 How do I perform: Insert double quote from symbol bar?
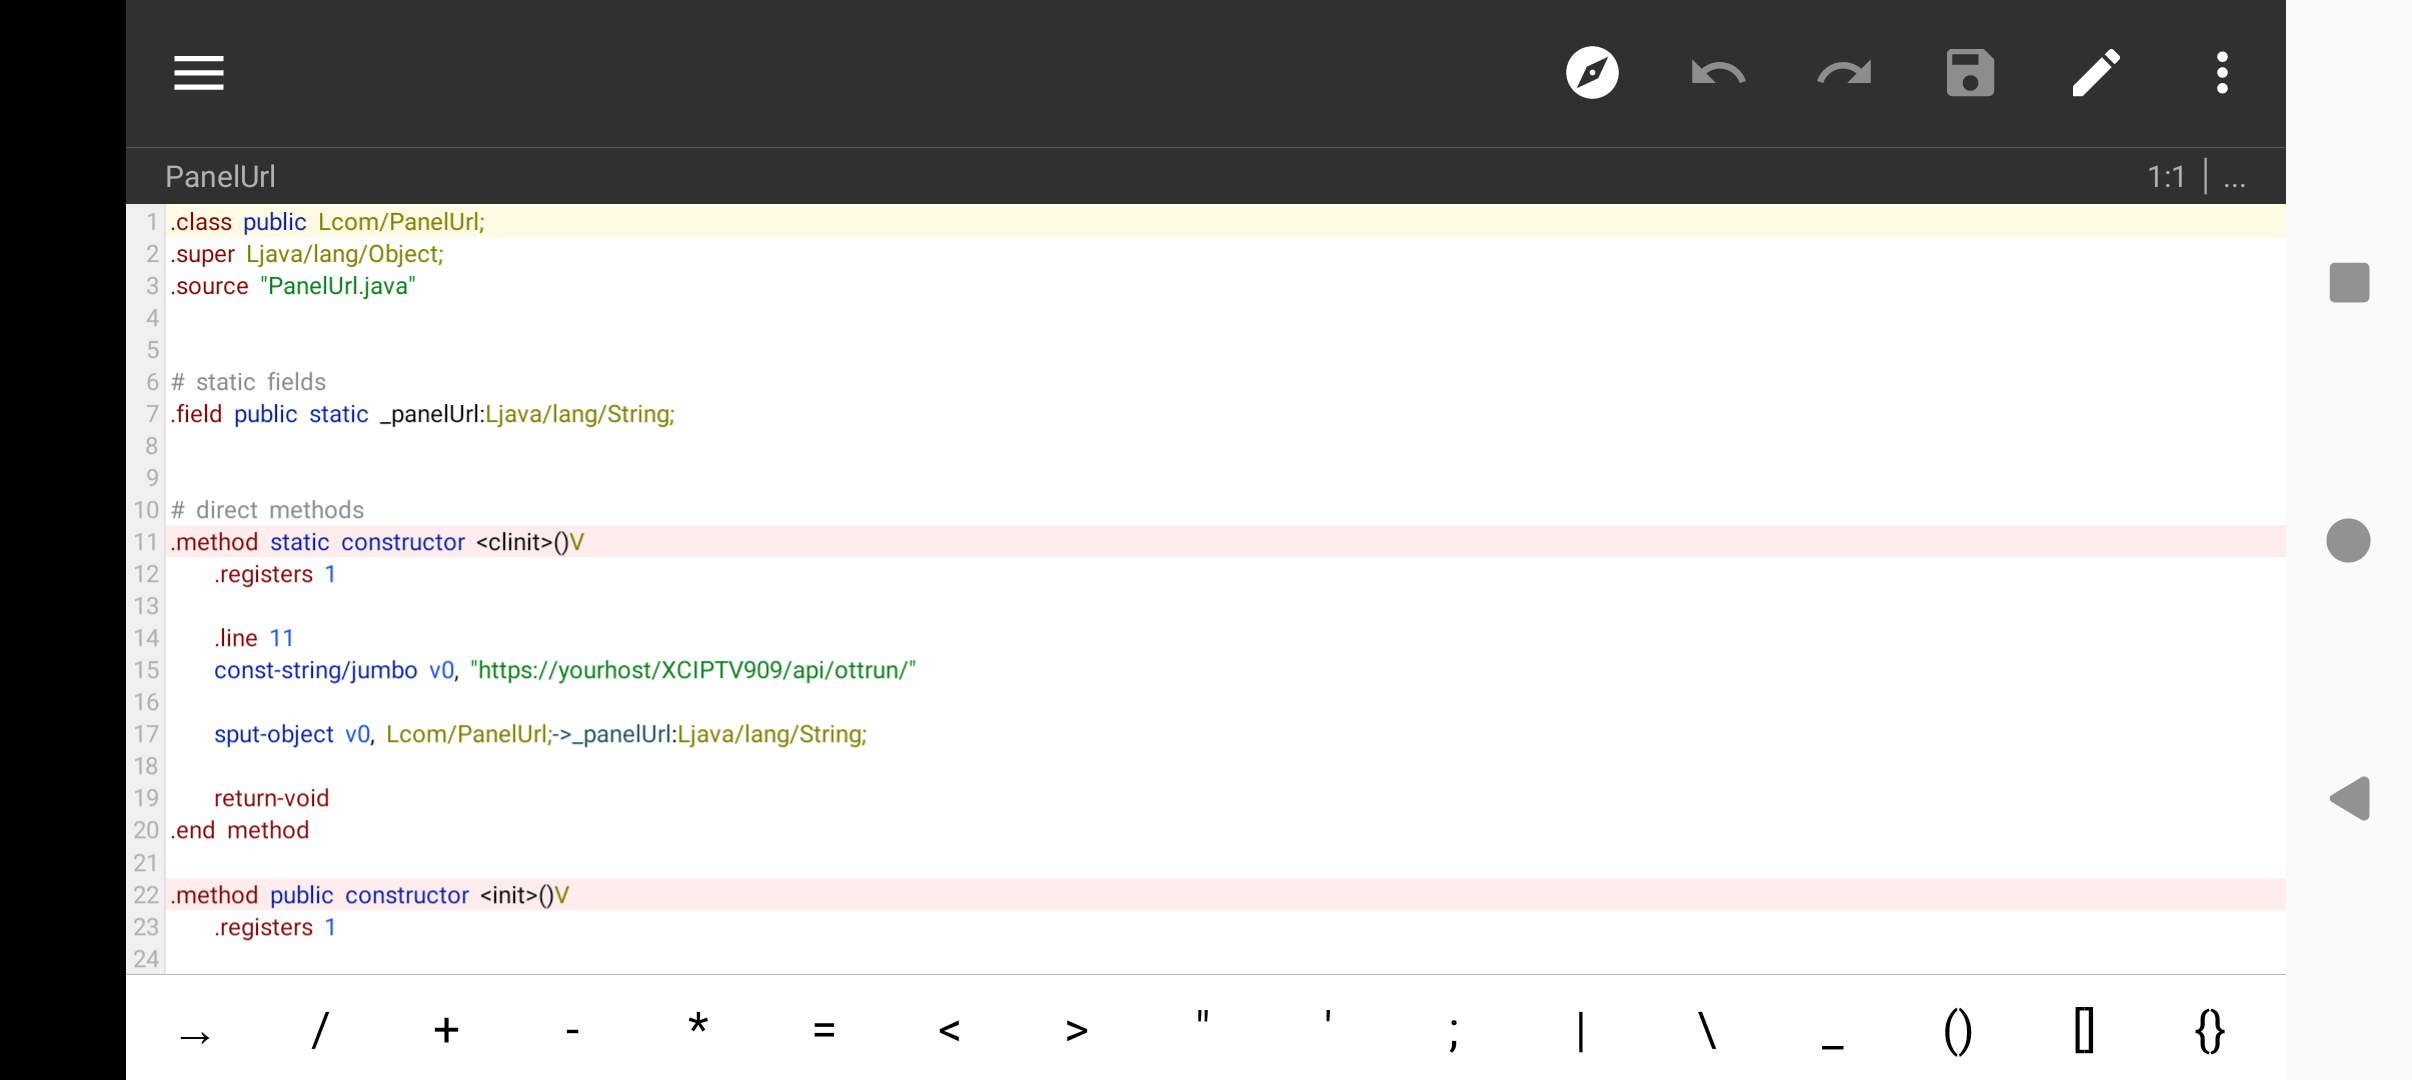(1202, 1031)
